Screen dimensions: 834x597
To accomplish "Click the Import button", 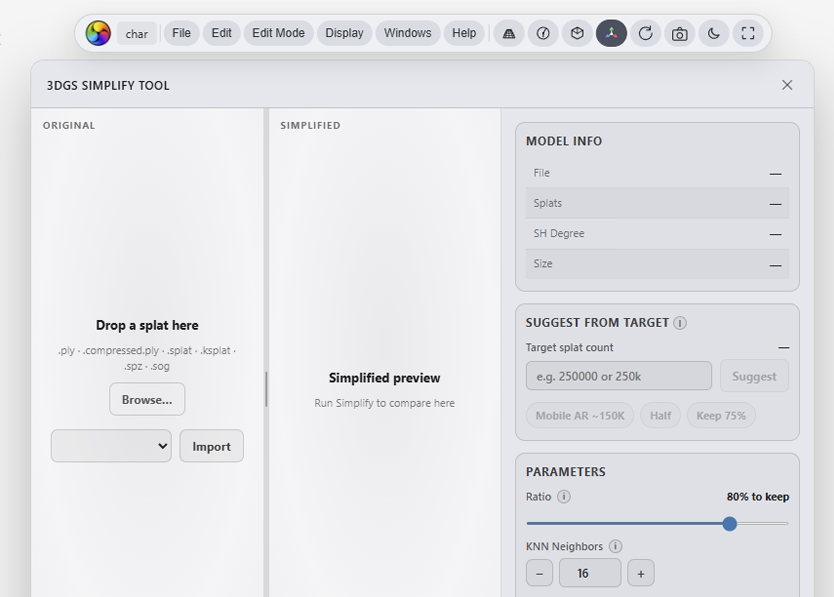I will tap(212, 446).
